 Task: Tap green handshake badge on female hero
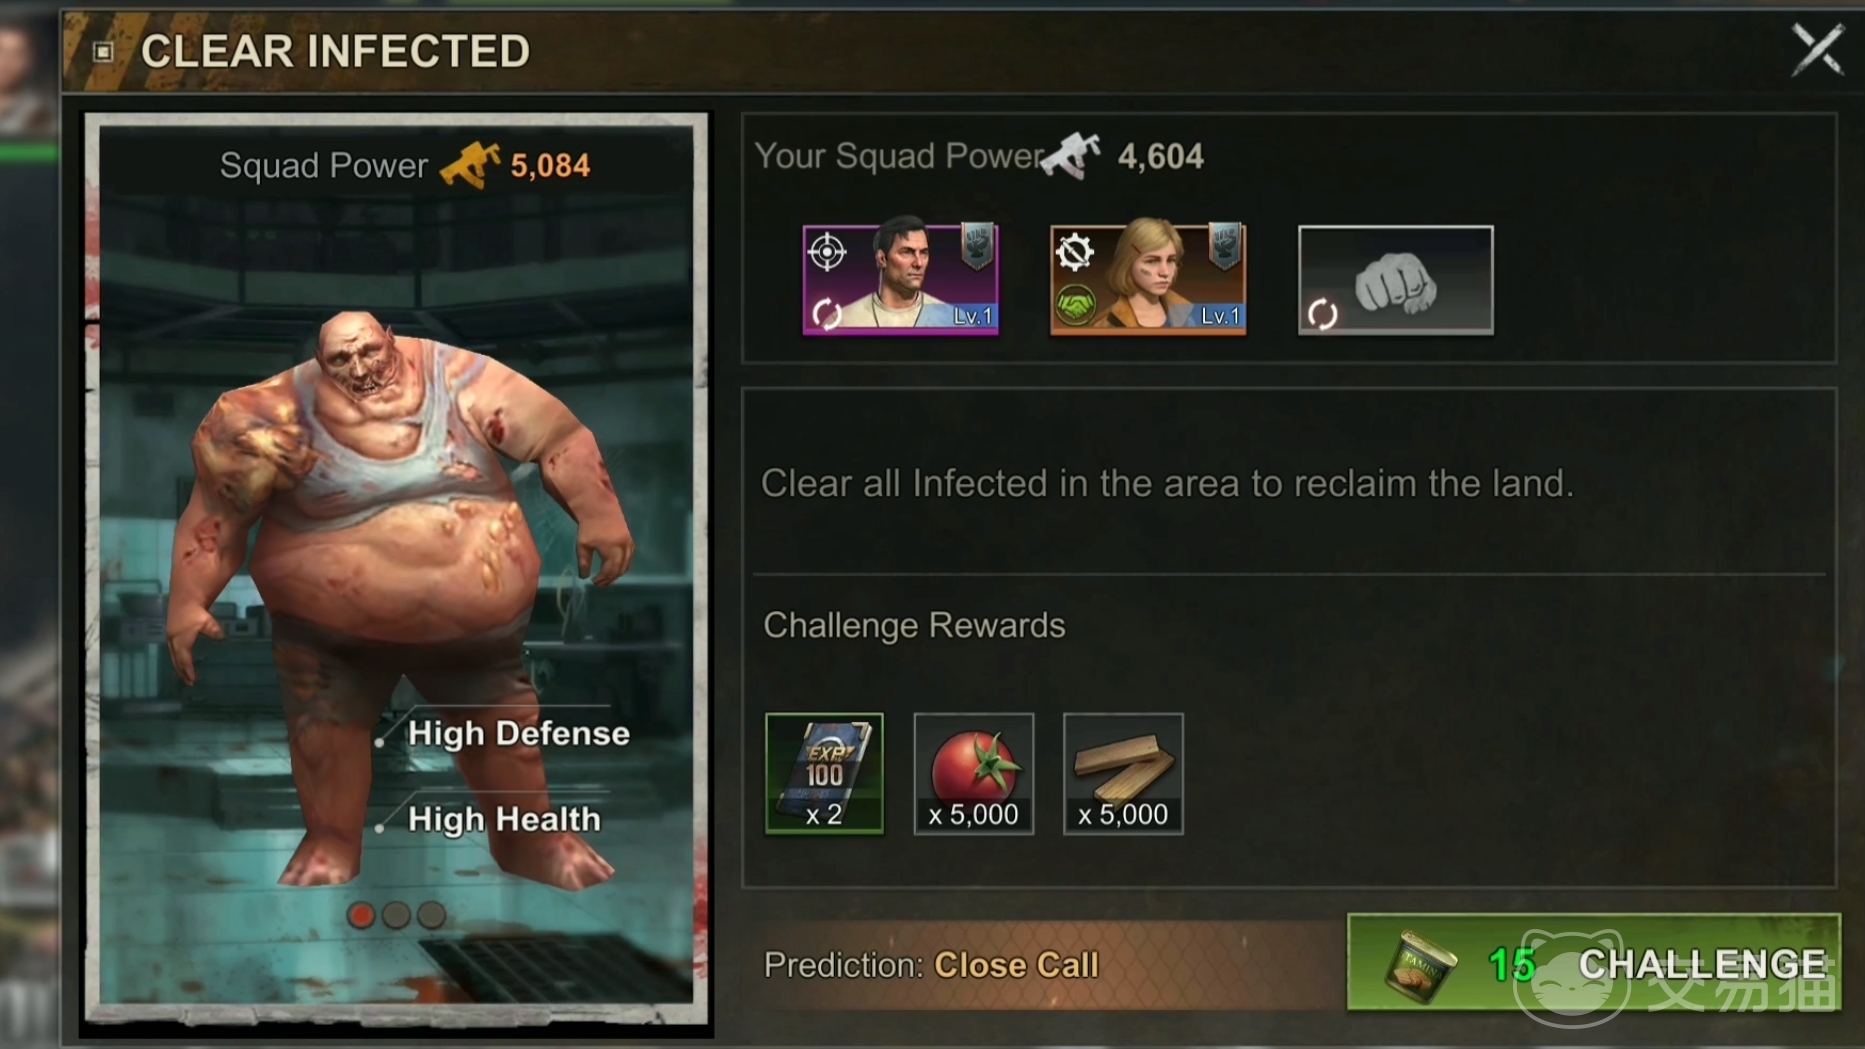[x=1075, y=304]
